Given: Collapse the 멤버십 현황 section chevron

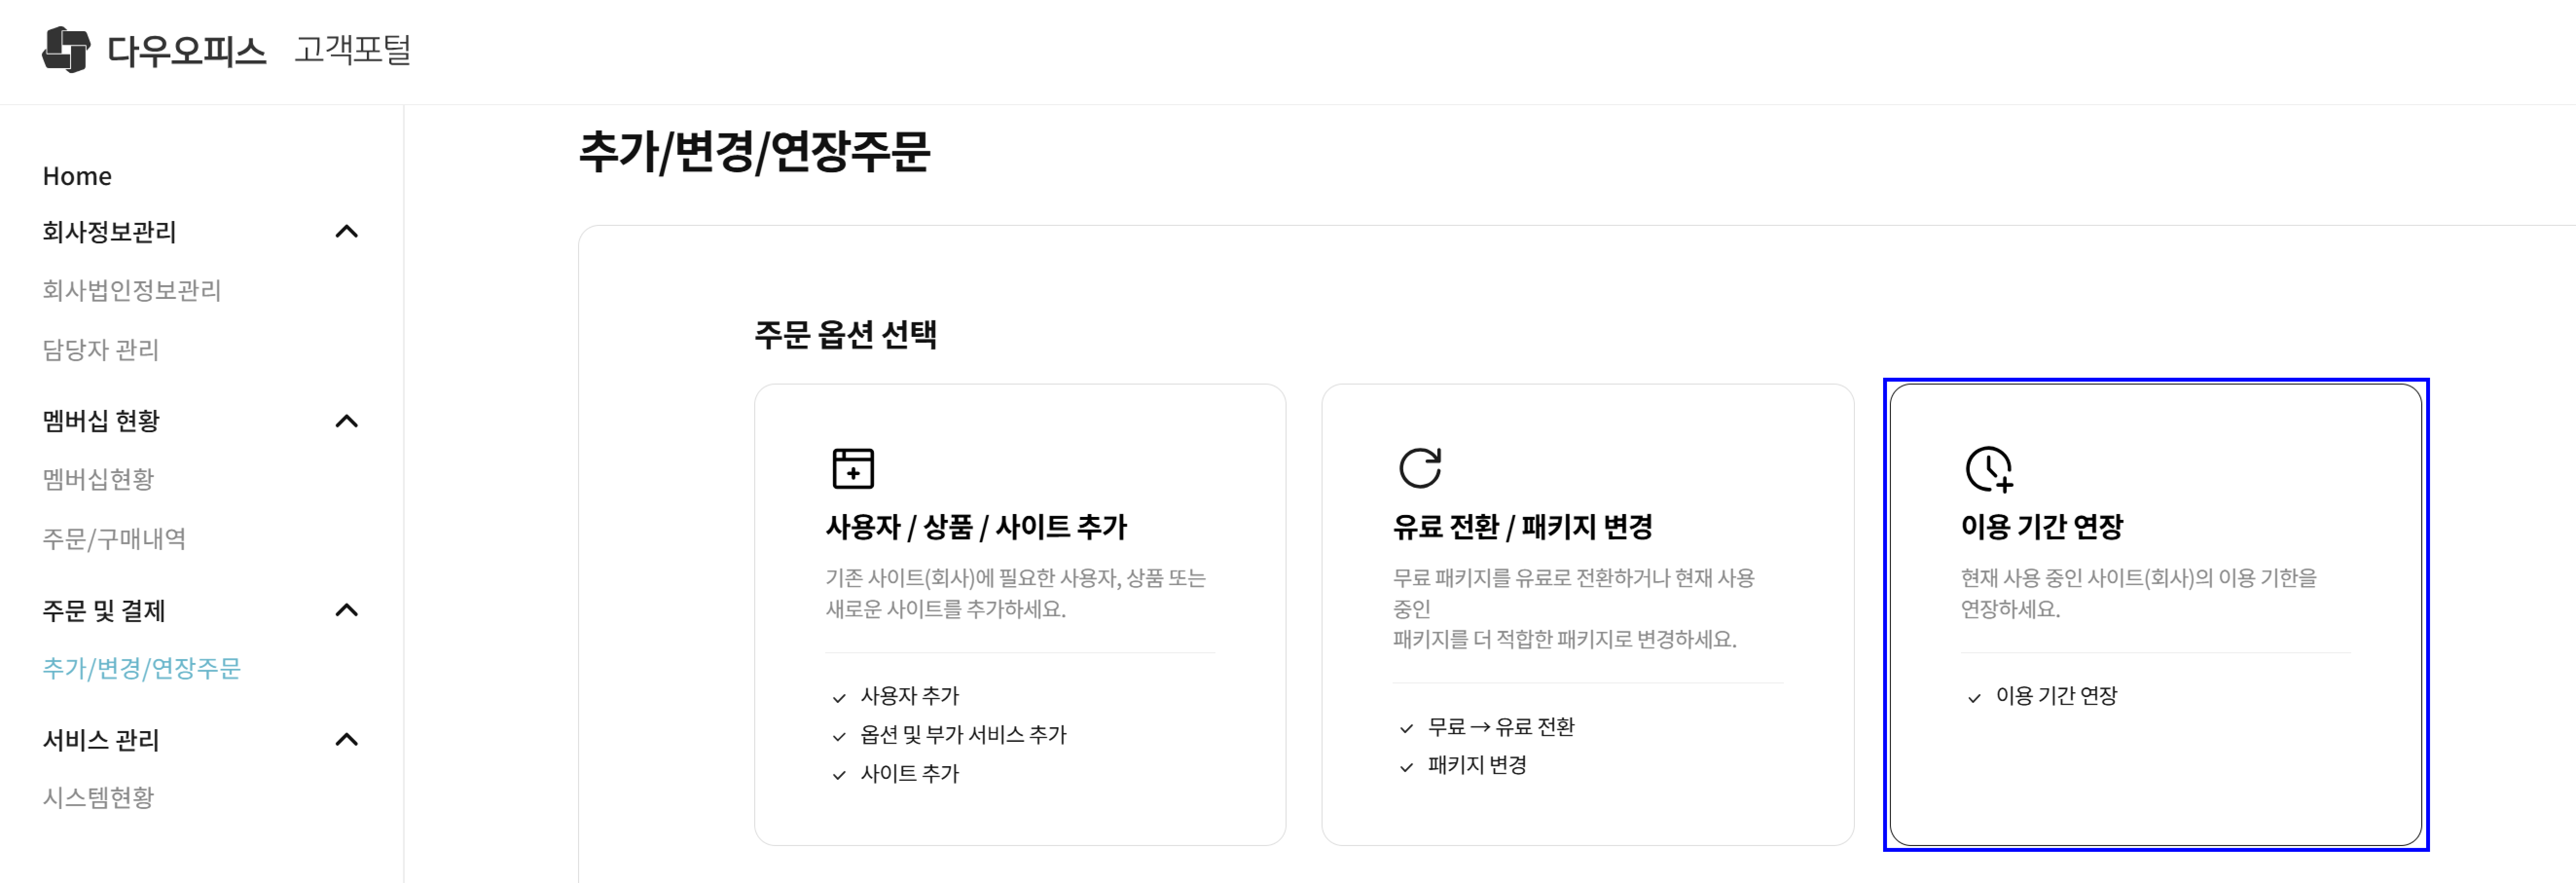Looking at the screenshot, I should pyautogui.click(x=346, y=421).
